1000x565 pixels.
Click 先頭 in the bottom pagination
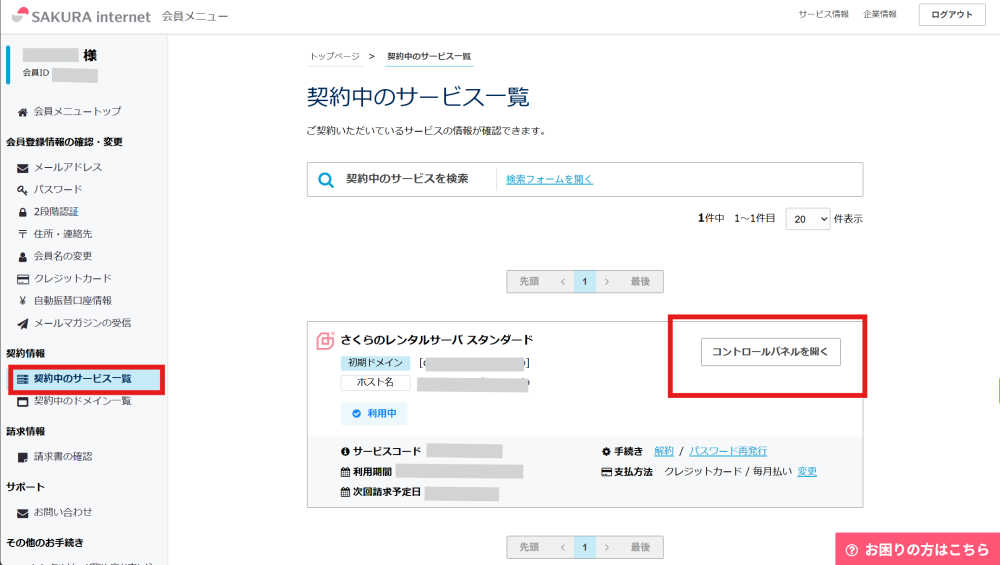(529, 547)
